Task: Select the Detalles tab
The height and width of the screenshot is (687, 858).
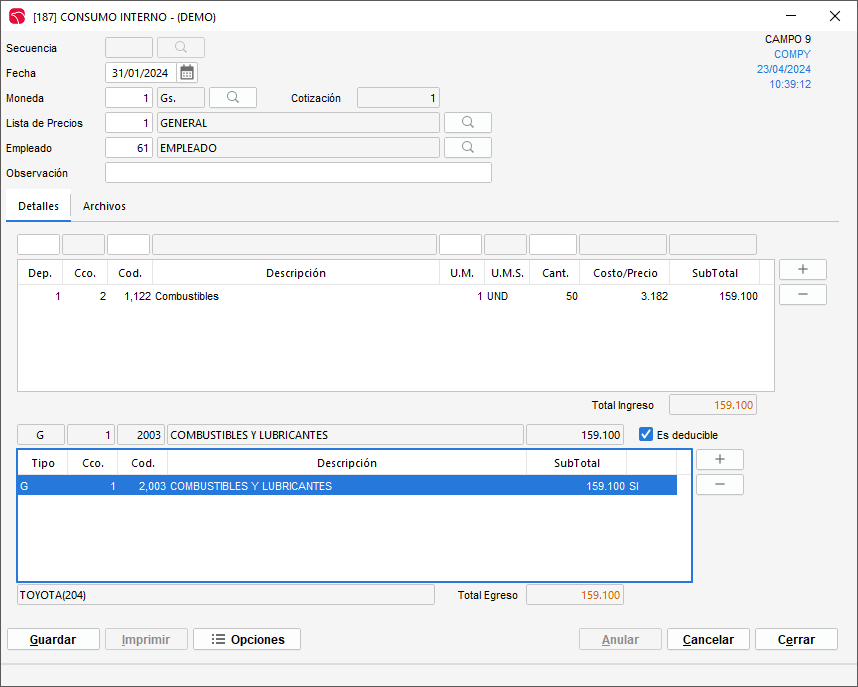Action: point(38,206)
